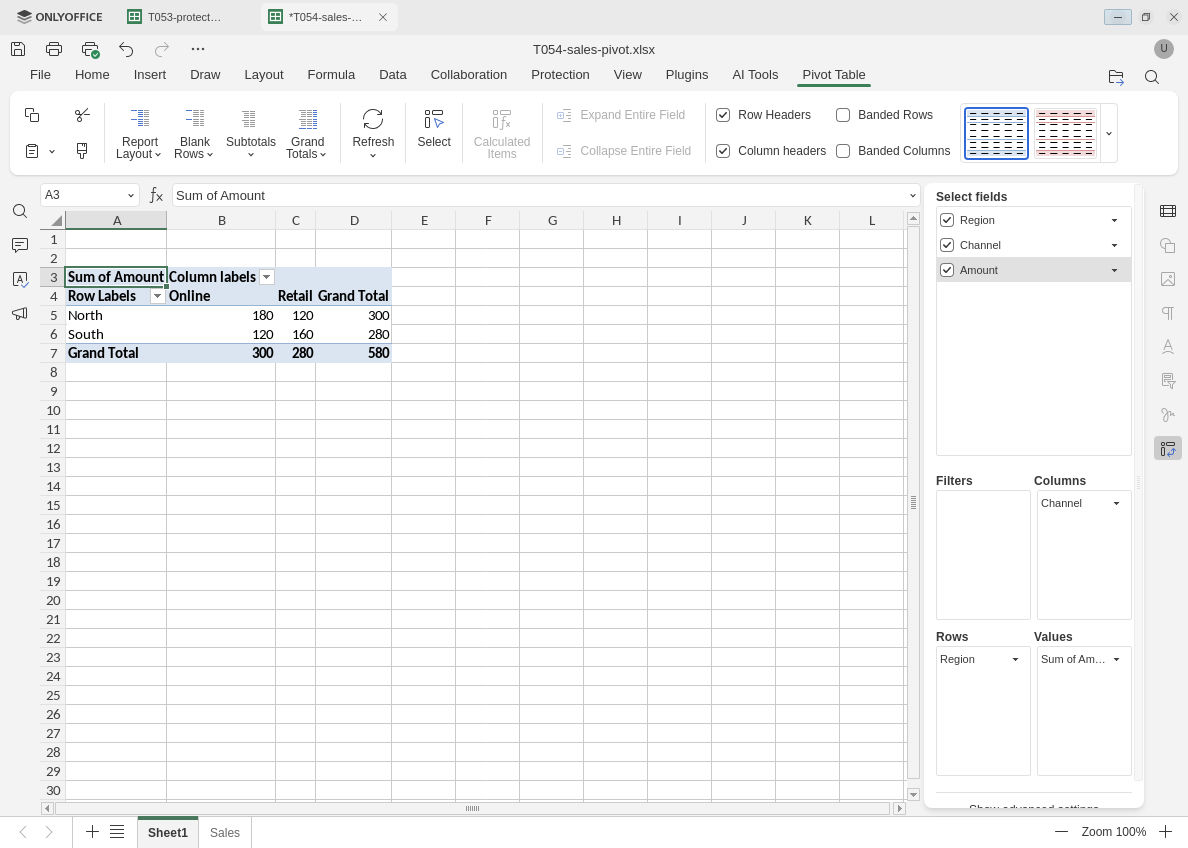Screen dimensions: 1188x848
Task: Click the Print icon
Action: [x=54, y=49]
